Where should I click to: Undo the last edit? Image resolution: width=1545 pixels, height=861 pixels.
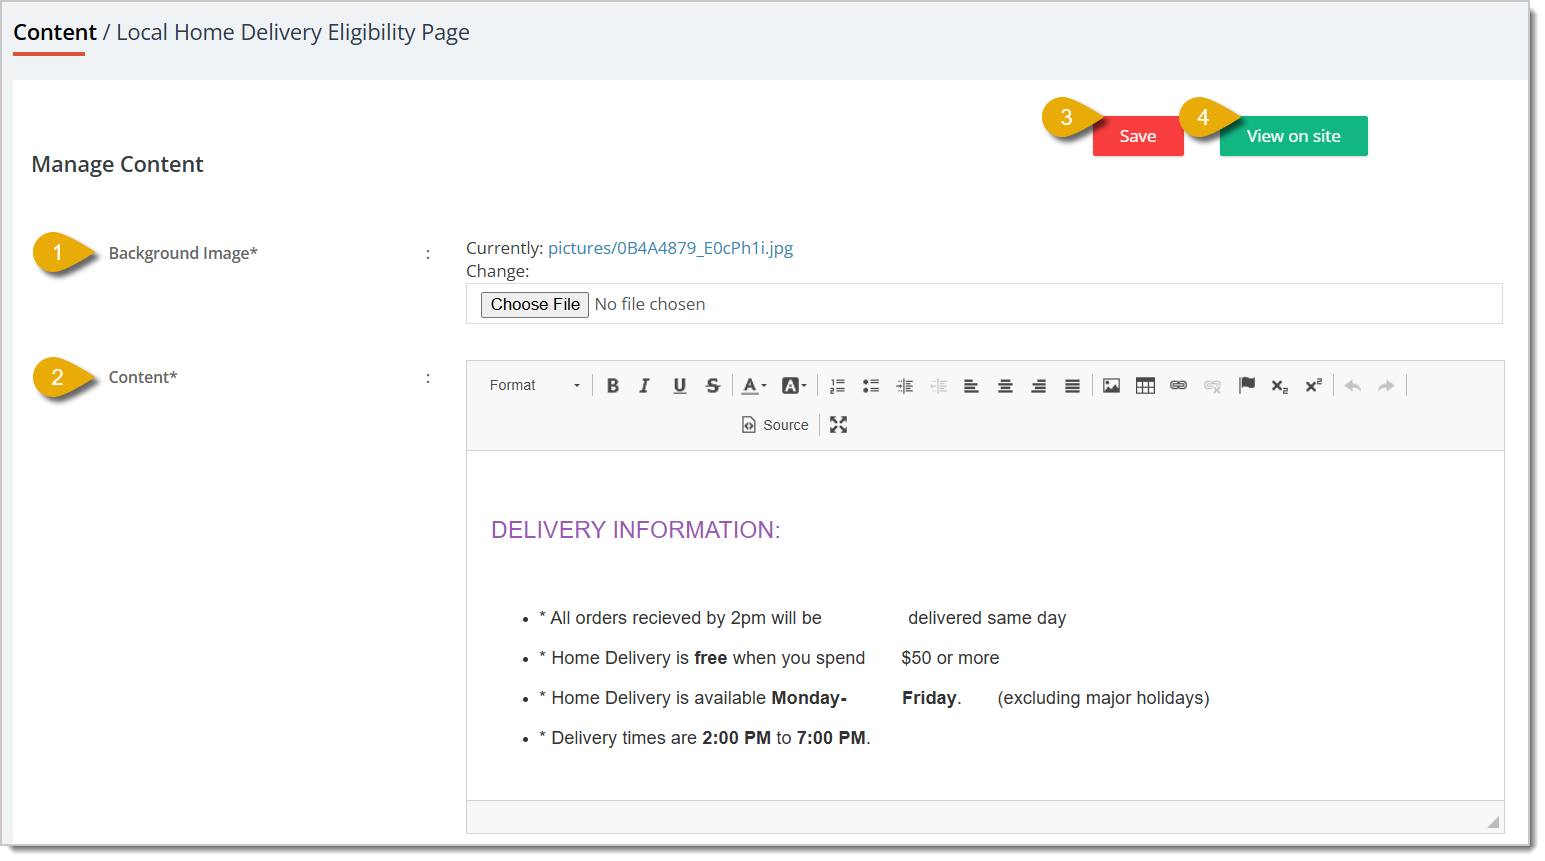click(x=1353, y=385)
